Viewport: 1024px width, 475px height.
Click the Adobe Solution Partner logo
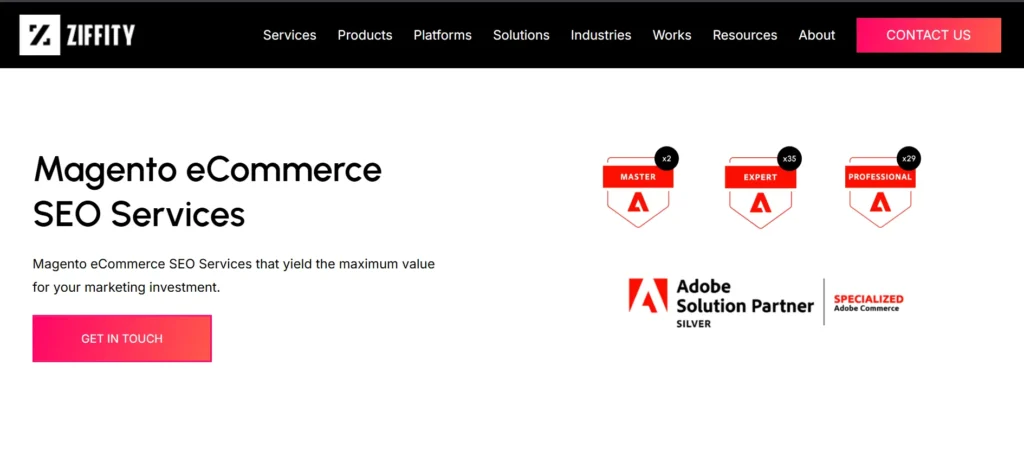[720, 302]
